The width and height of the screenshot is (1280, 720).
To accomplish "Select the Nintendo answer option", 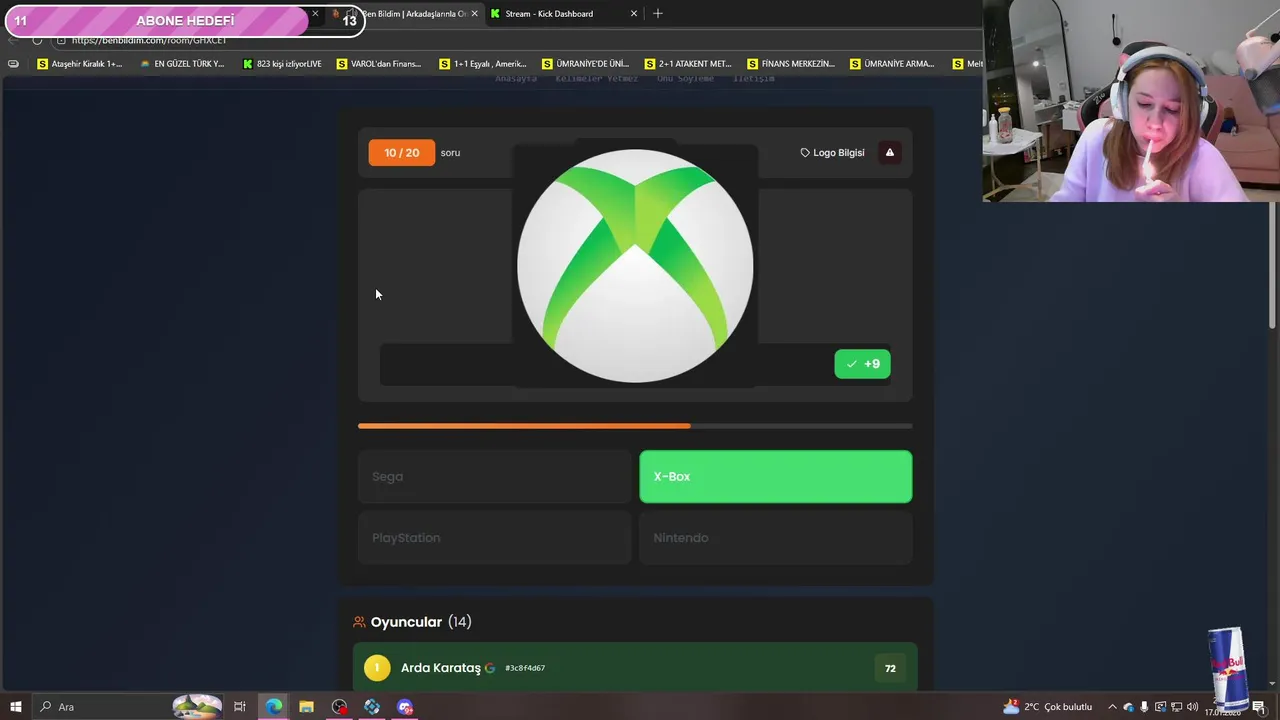I will tap(776, 538).
